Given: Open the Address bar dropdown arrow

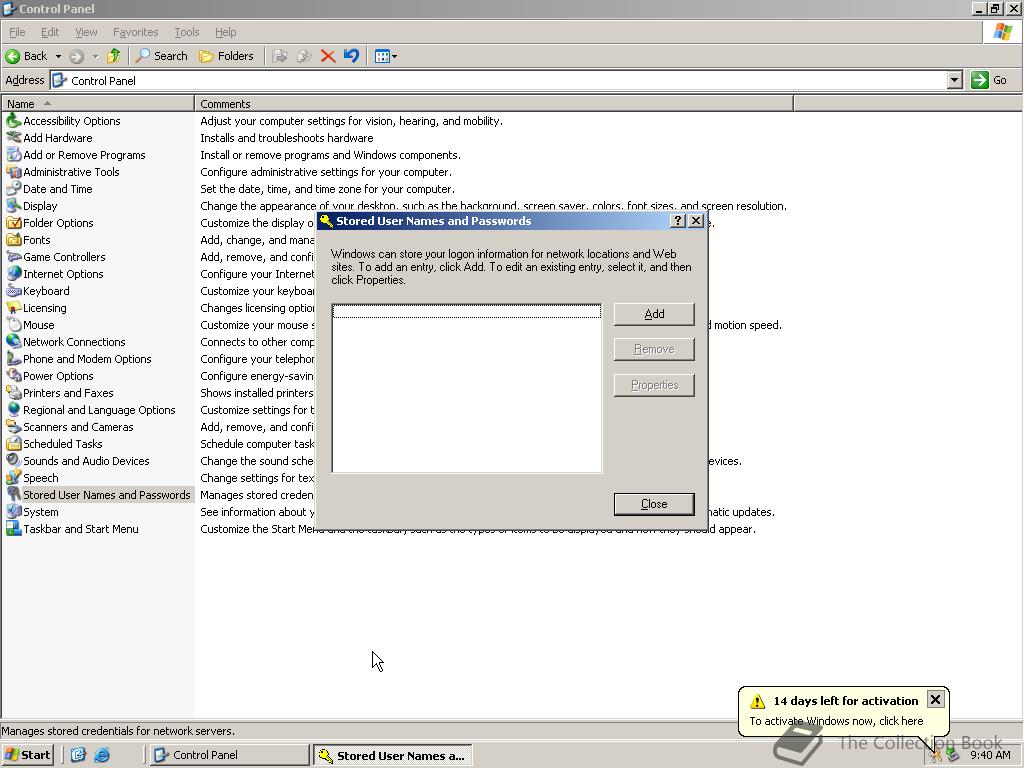Looking at the screenshot, I should 954,80.
